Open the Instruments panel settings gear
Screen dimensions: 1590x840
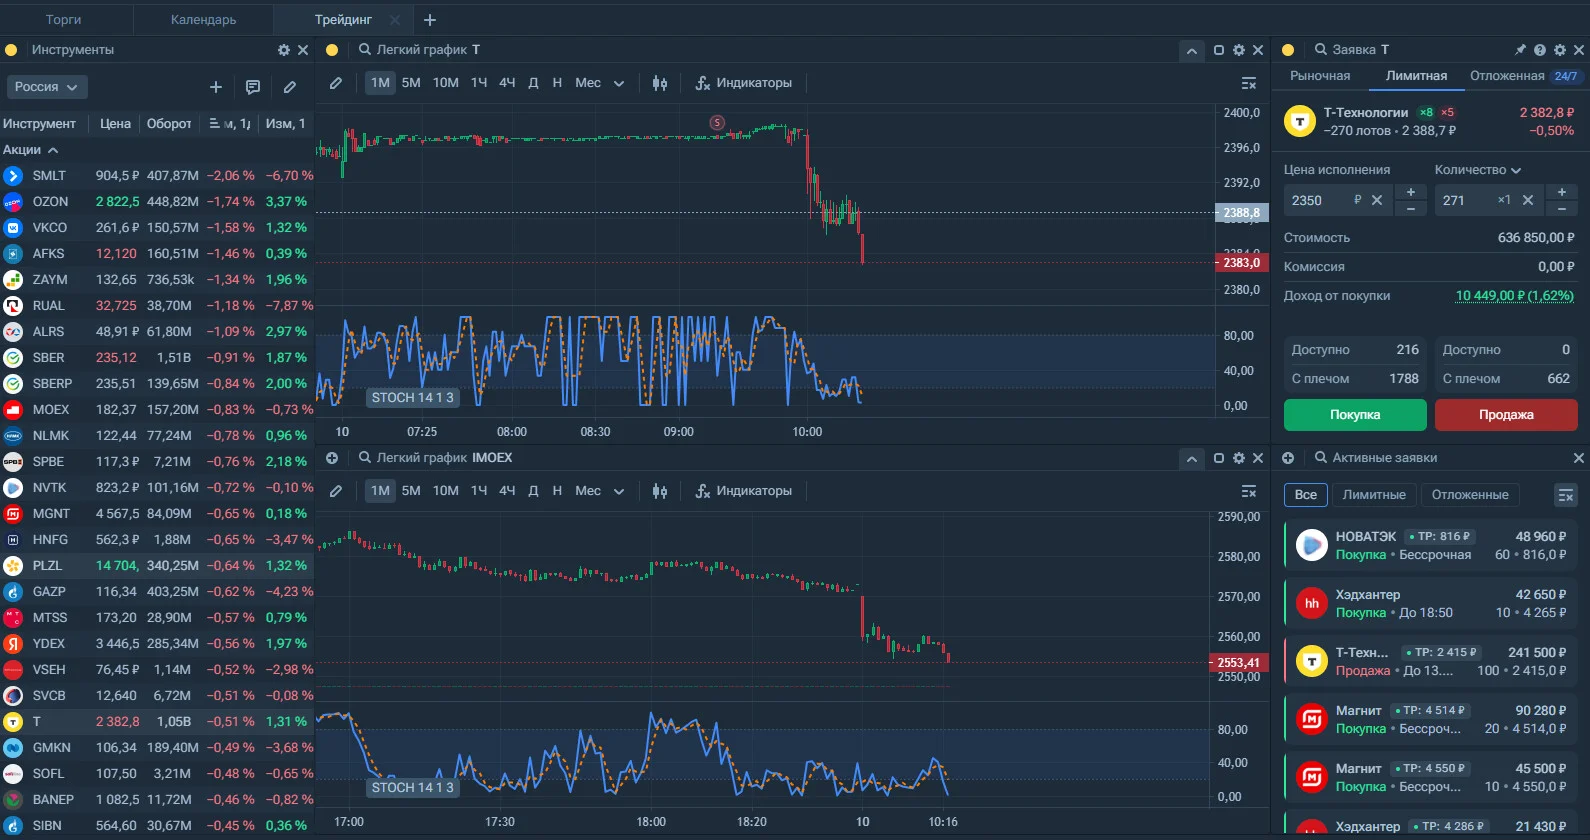tap(284, 50)
